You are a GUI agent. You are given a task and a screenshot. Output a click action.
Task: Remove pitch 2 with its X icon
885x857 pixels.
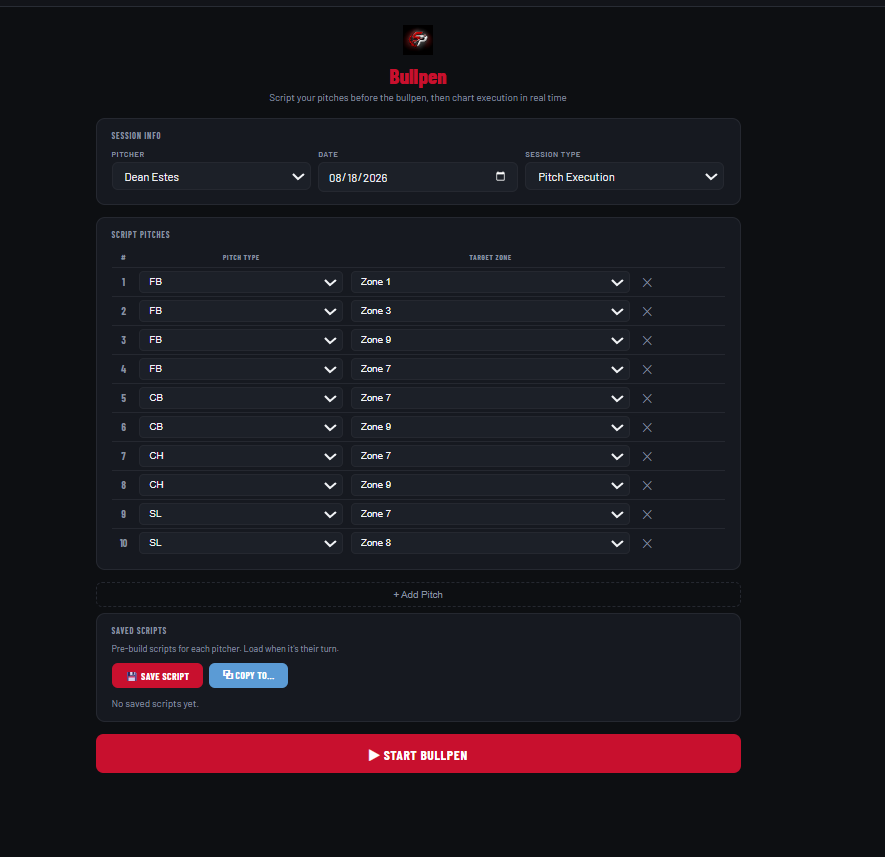(x=647, y=312)
